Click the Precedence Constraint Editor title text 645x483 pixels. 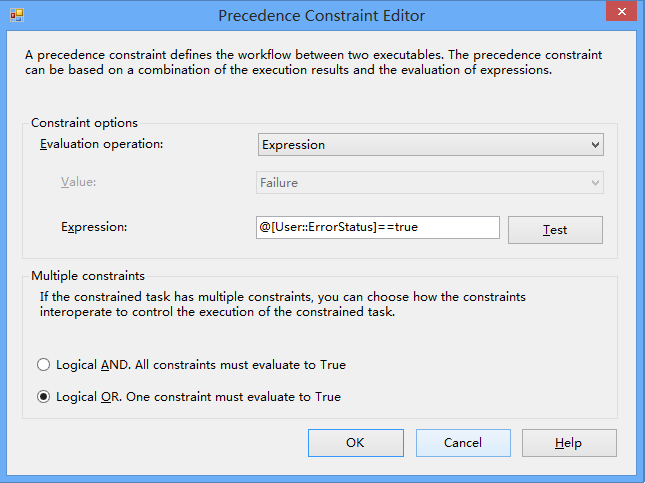pos(321,15)
